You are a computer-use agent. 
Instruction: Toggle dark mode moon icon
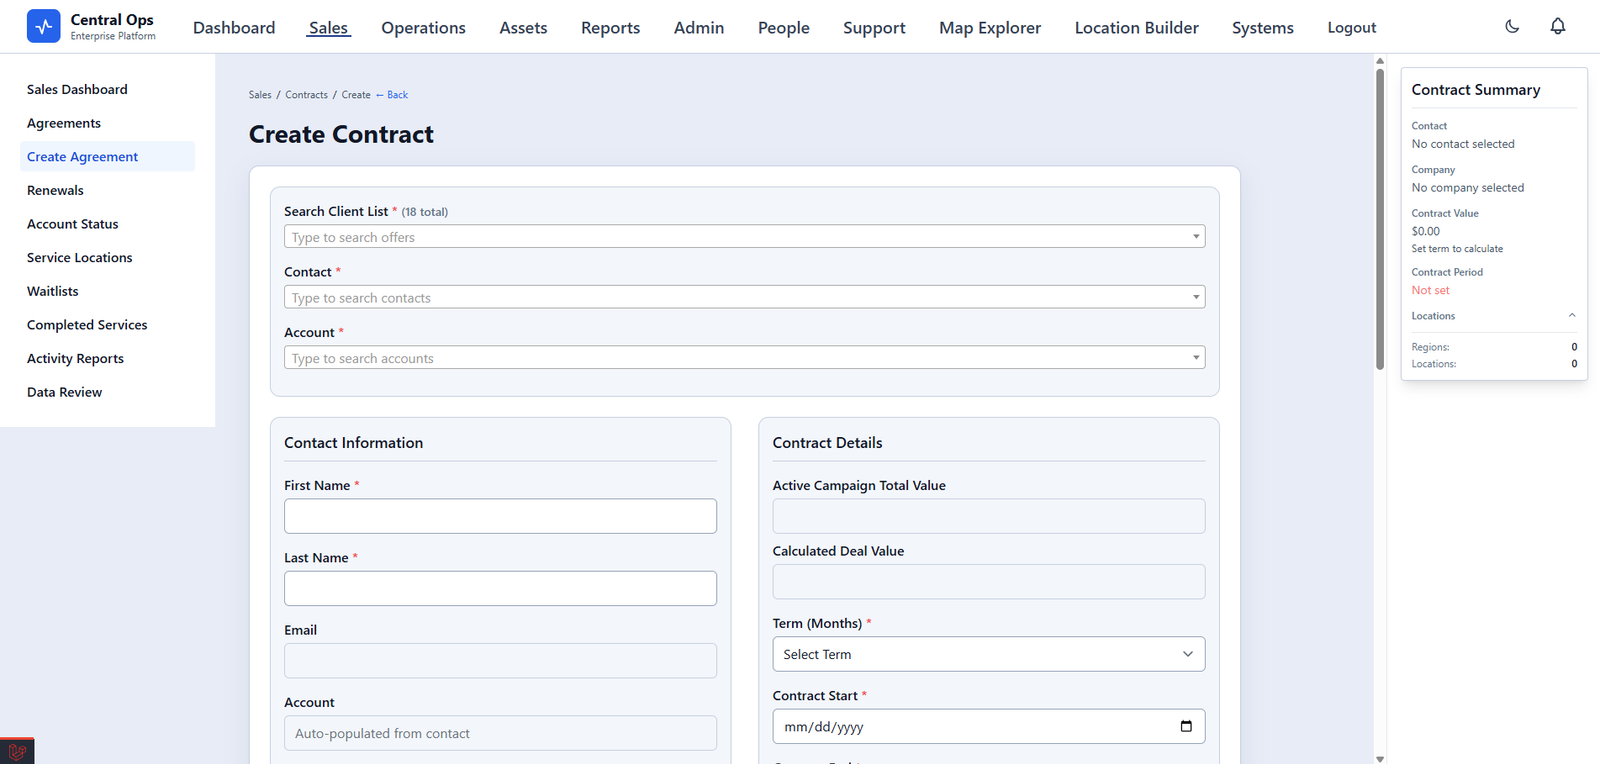(x=1512, y=27)
